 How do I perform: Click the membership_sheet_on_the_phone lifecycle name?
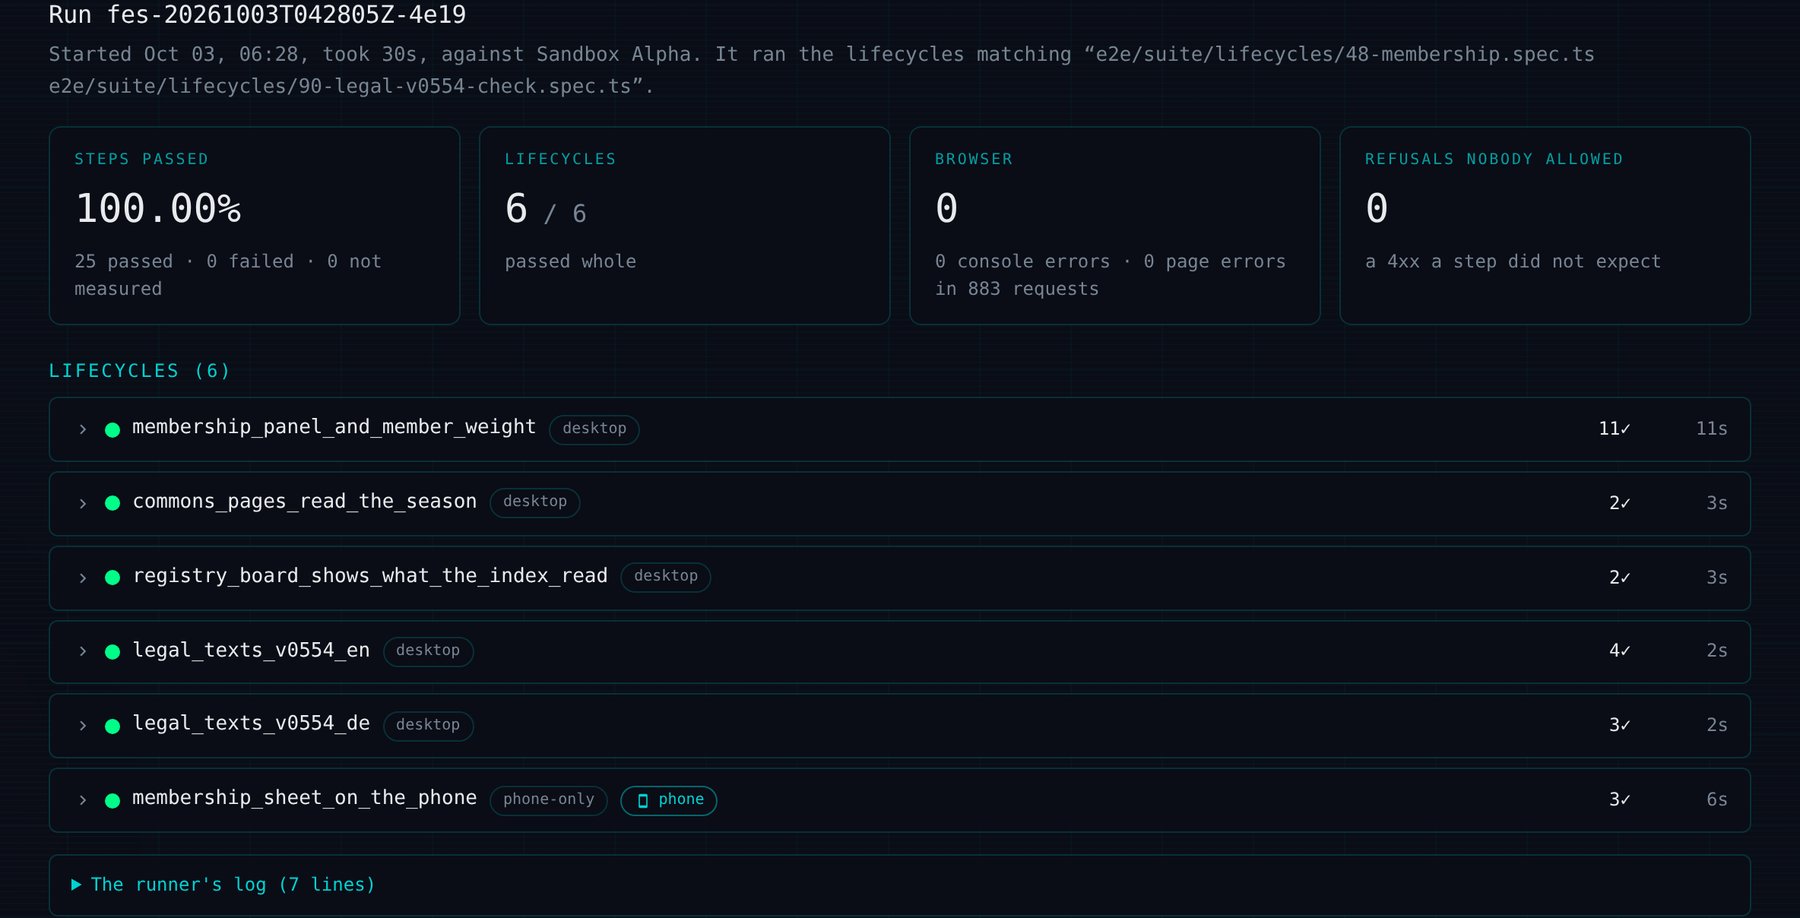[304, 798]
